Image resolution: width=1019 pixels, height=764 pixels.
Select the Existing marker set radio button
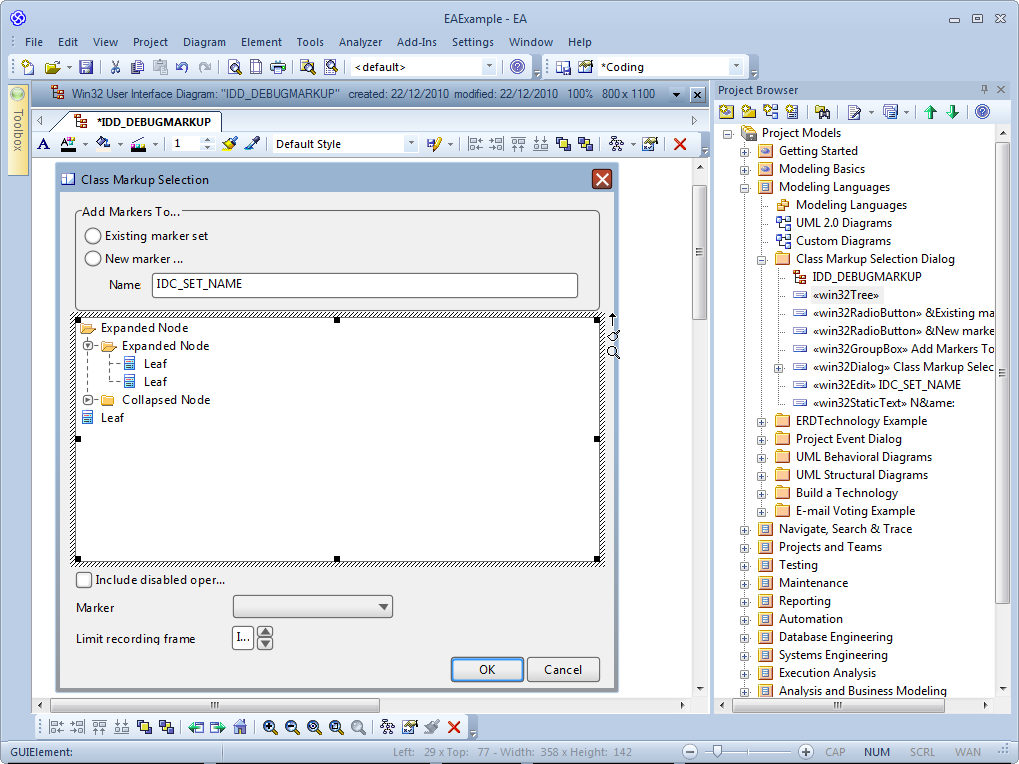click(92, 236)
